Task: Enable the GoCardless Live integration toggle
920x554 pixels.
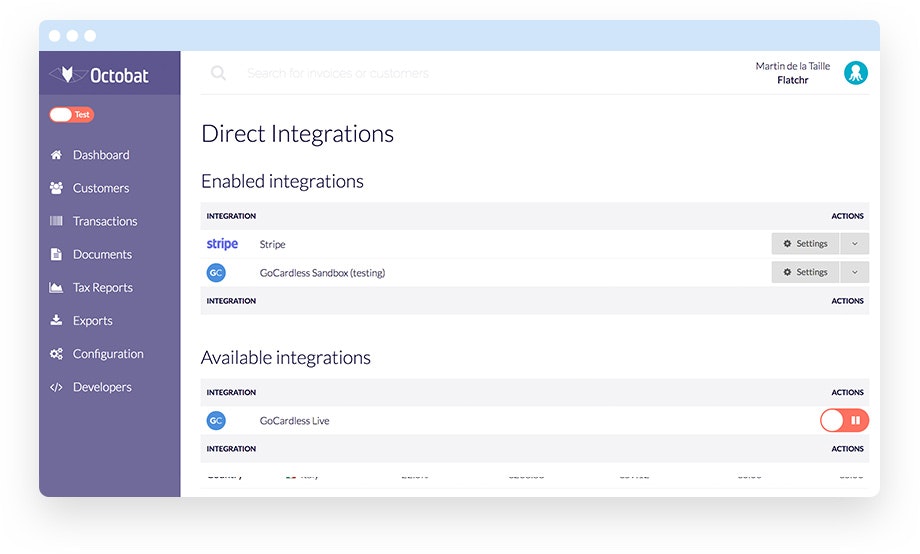Action: [x=844, y=420]
